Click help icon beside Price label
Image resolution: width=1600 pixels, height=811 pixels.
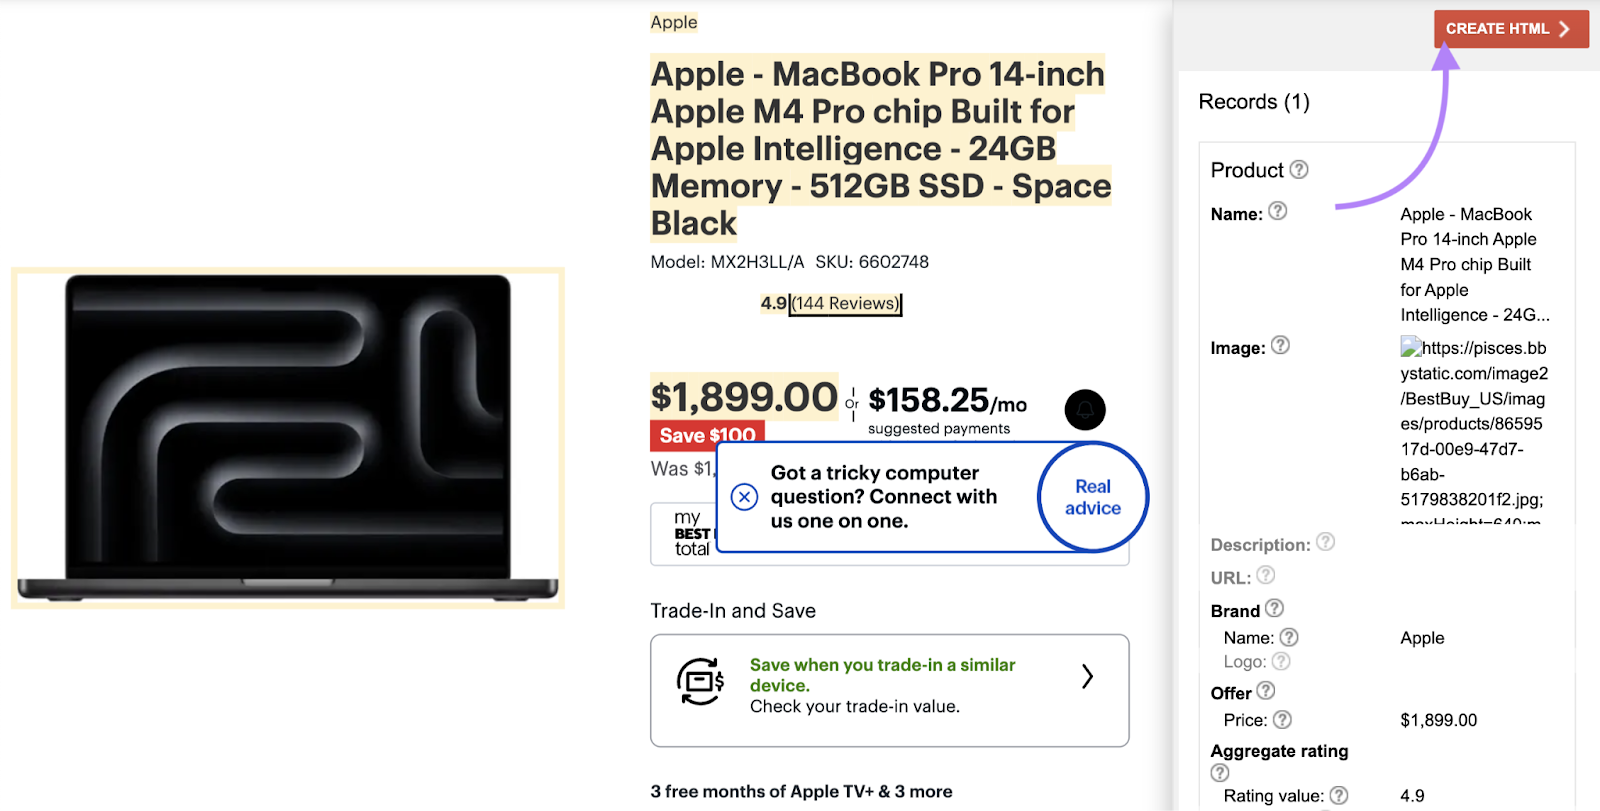tap(1282, 719)
